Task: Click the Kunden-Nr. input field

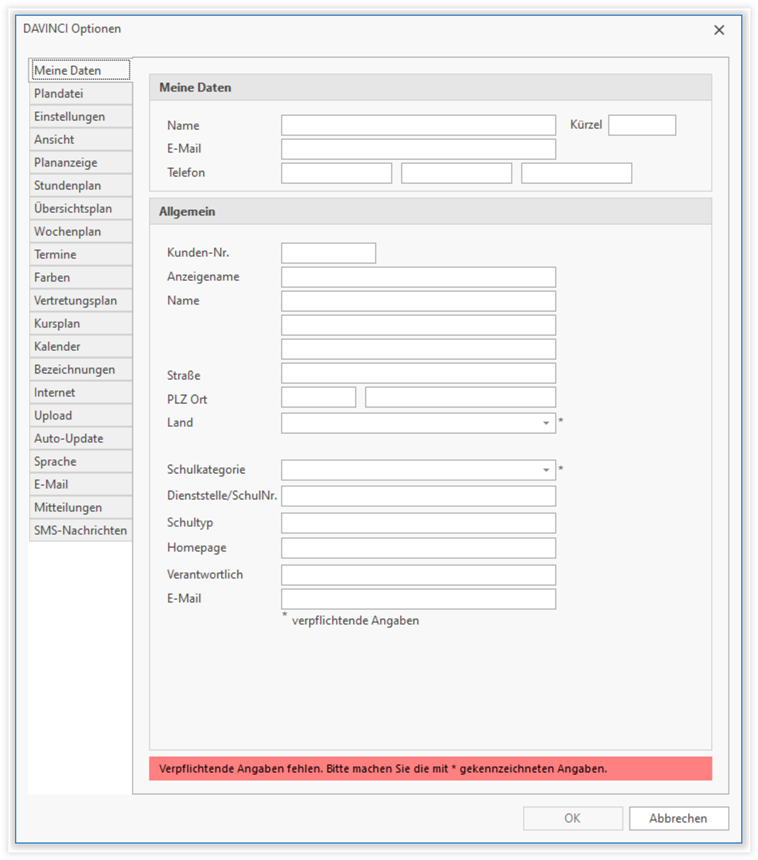Action: pyautogui.click(x=328, y=253)
